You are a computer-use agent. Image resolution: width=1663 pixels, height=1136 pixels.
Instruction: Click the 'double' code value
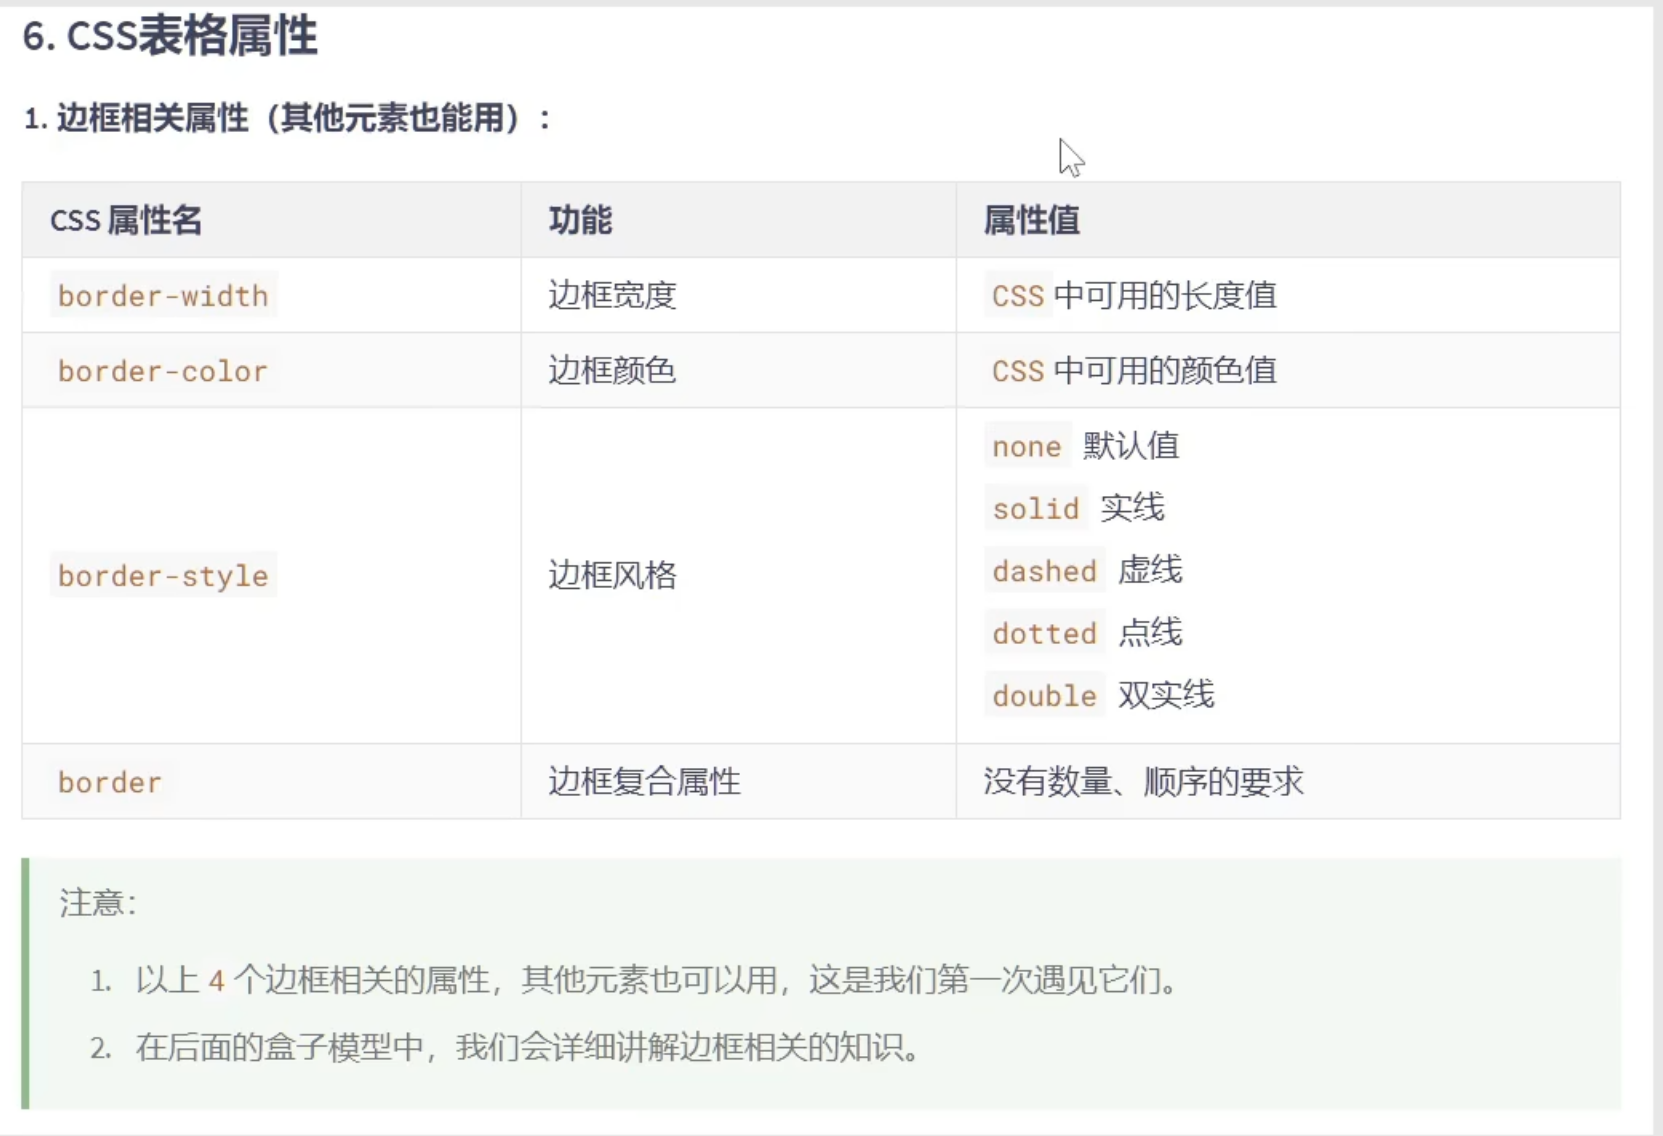pos(1044,696)
